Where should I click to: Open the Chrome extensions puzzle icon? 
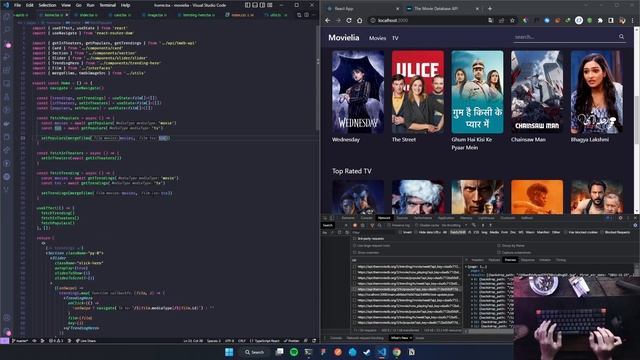600,20
